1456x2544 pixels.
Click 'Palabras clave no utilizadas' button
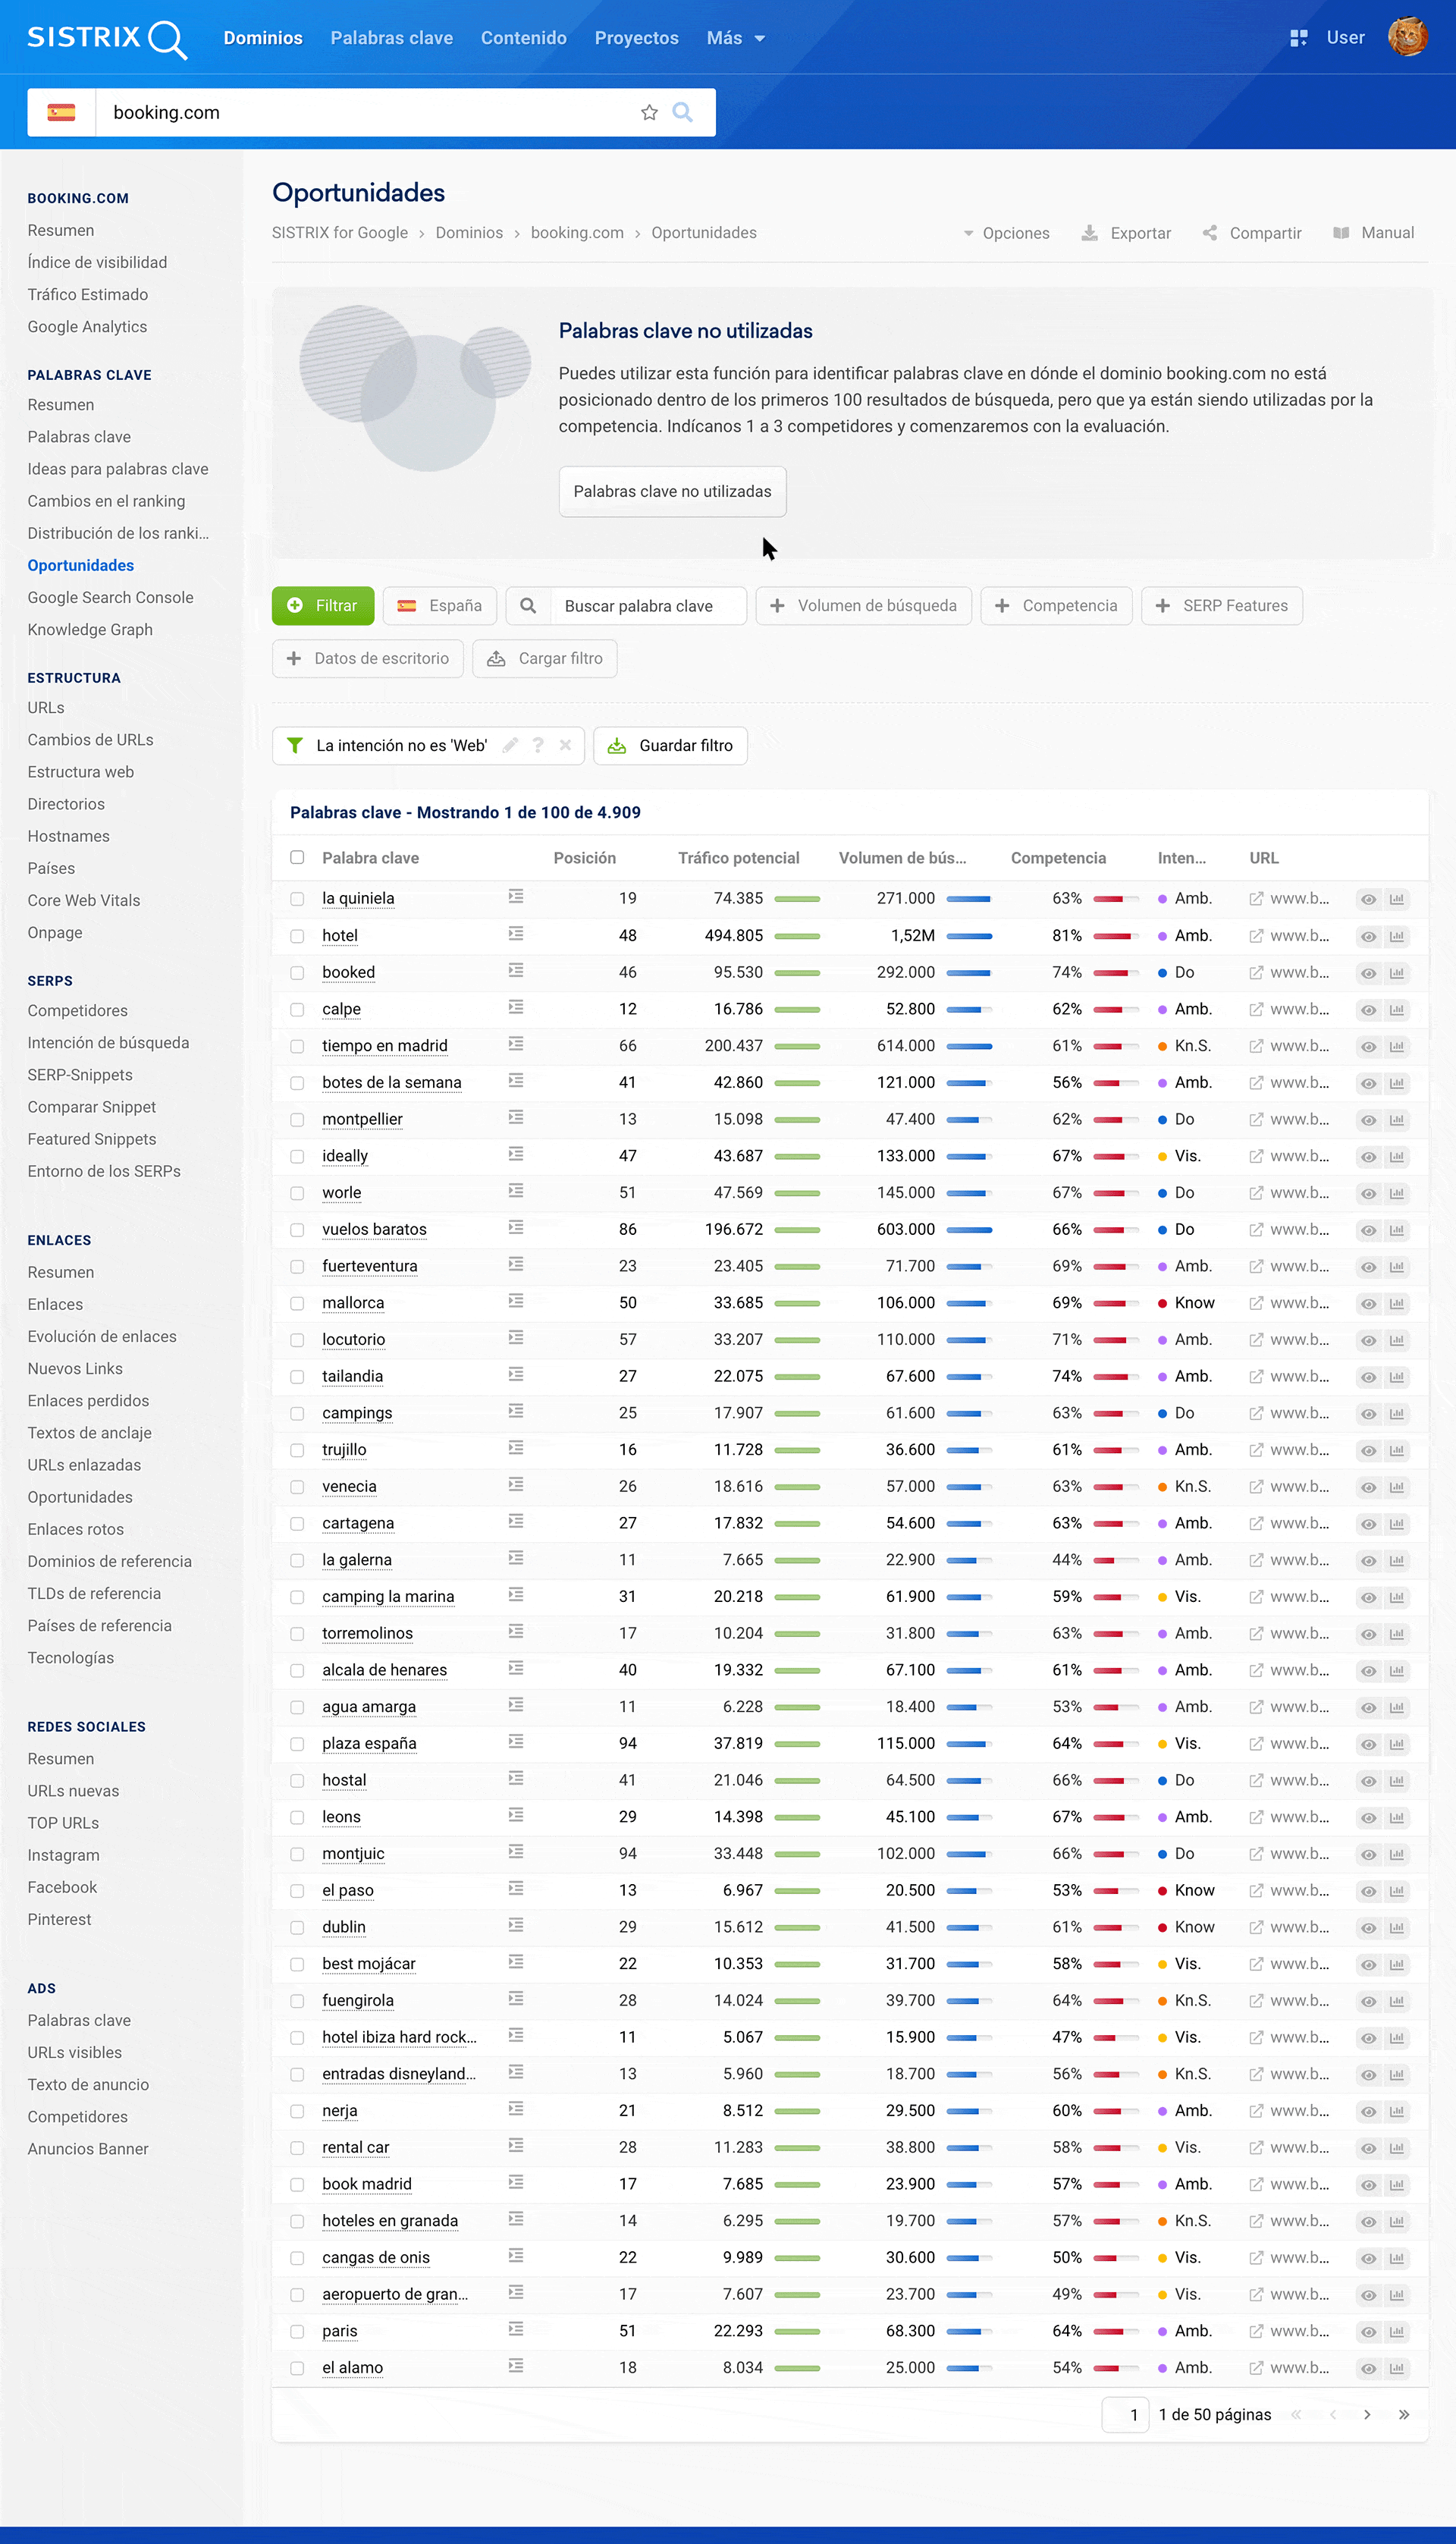pyautogui.click(x=672, y=491)
